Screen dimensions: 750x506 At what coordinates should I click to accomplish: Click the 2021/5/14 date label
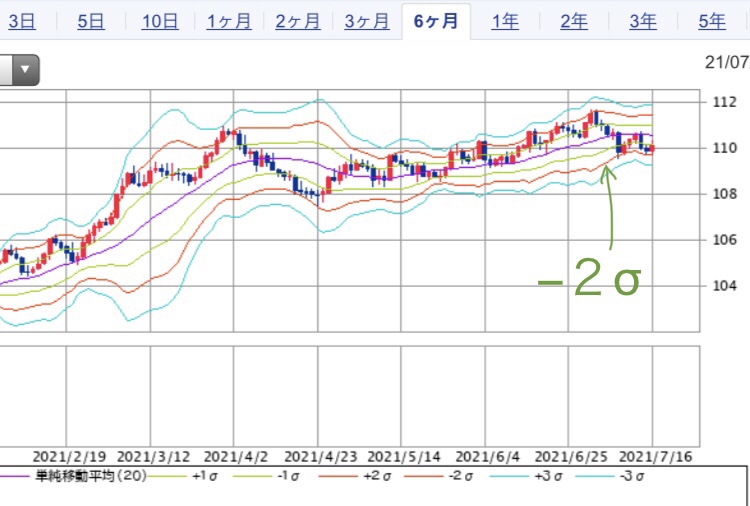tap(404, 457)
